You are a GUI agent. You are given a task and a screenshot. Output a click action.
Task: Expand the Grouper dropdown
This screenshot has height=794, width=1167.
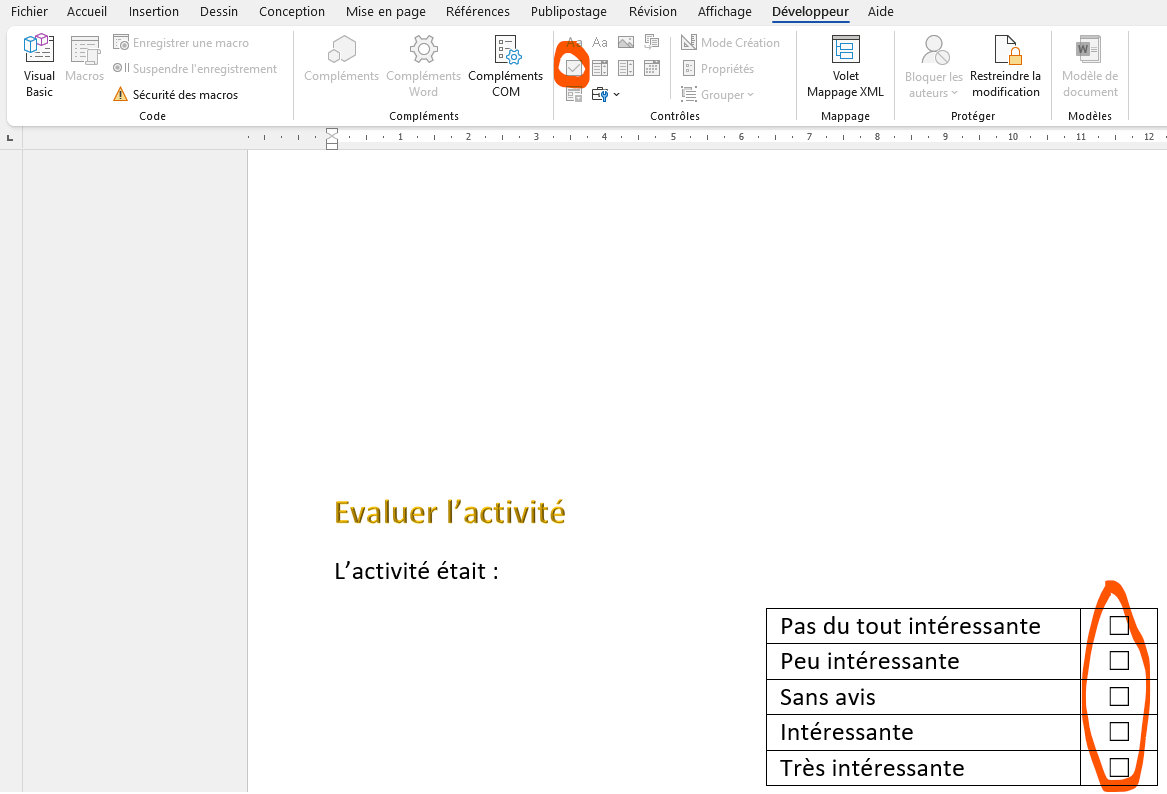click(717, 95)
